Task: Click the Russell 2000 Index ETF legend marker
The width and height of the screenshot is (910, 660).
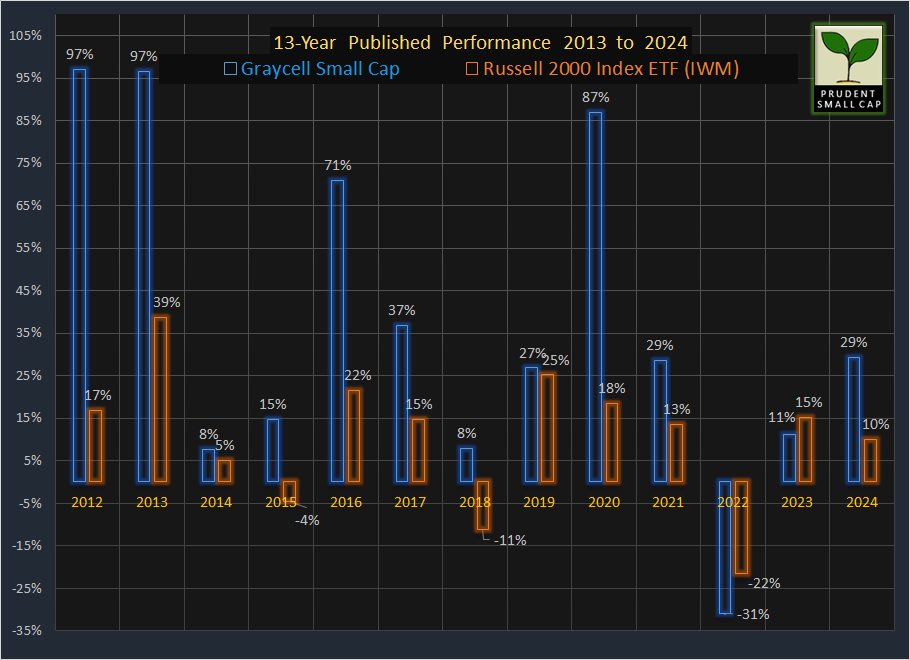Action: point(472,68)
